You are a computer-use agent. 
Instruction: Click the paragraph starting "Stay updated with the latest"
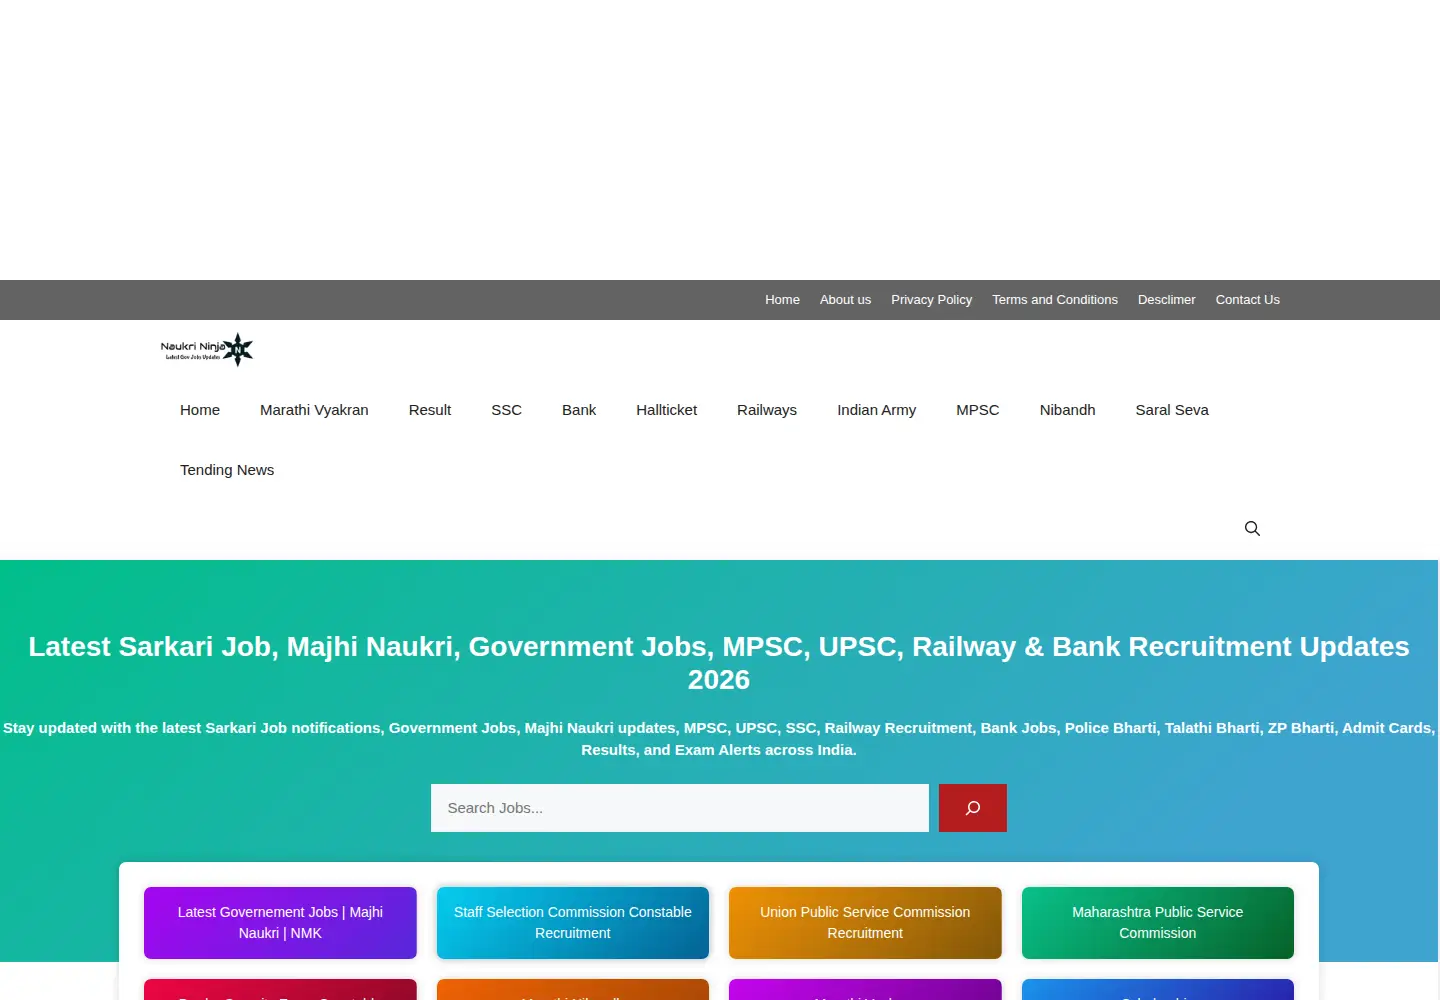tap(719, 739)
